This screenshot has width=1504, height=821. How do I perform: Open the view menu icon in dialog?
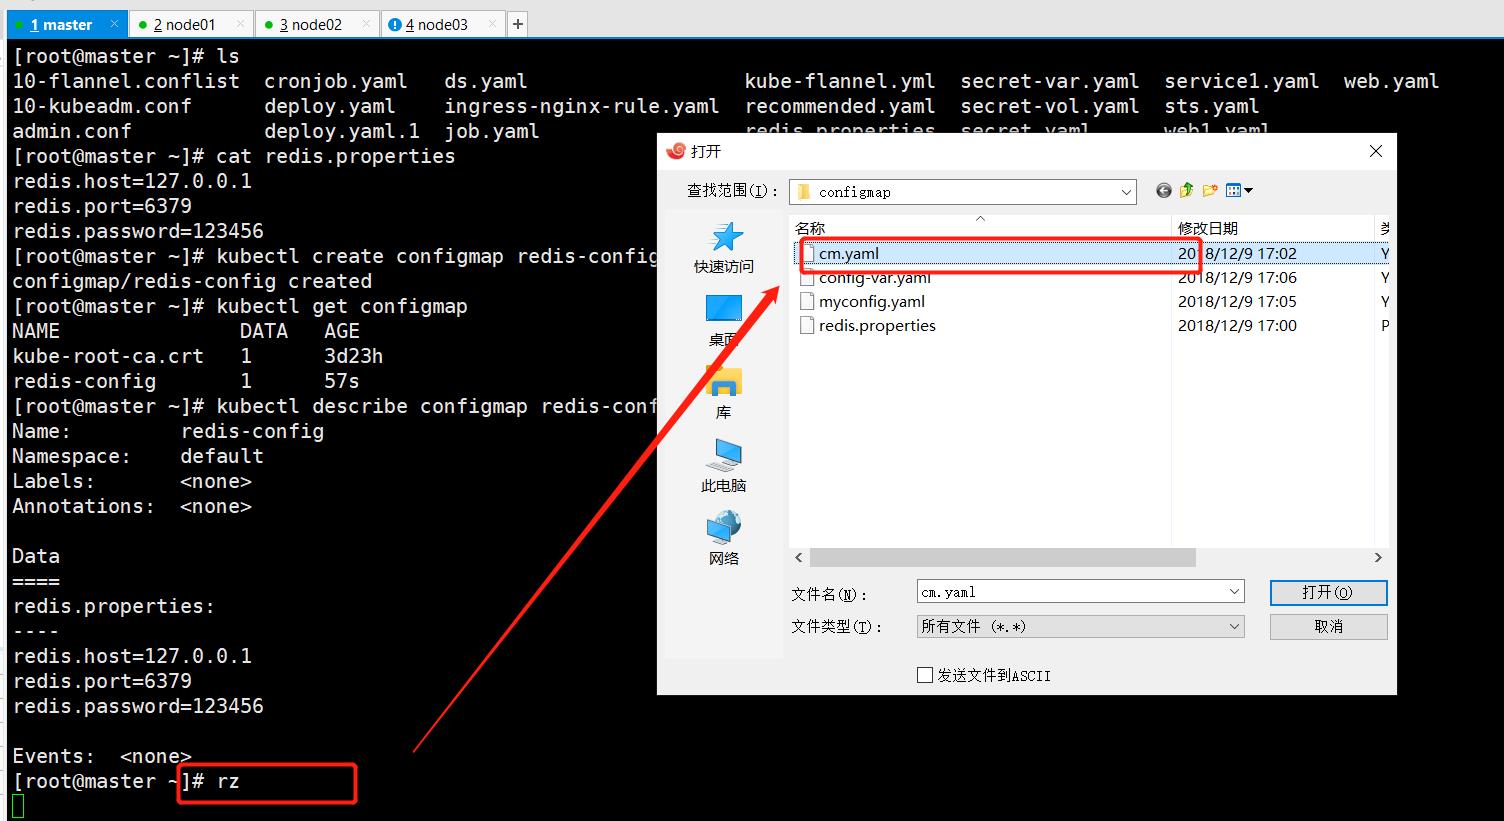click(1239, 191)
